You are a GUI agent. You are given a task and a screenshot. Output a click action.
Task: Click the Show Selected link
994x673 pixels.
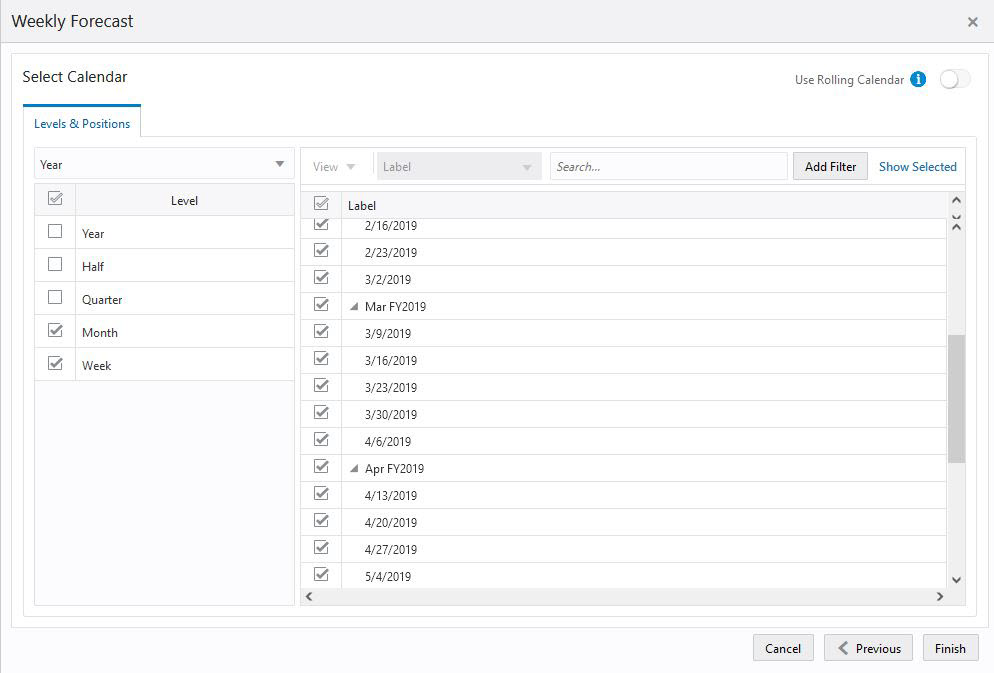917,166
